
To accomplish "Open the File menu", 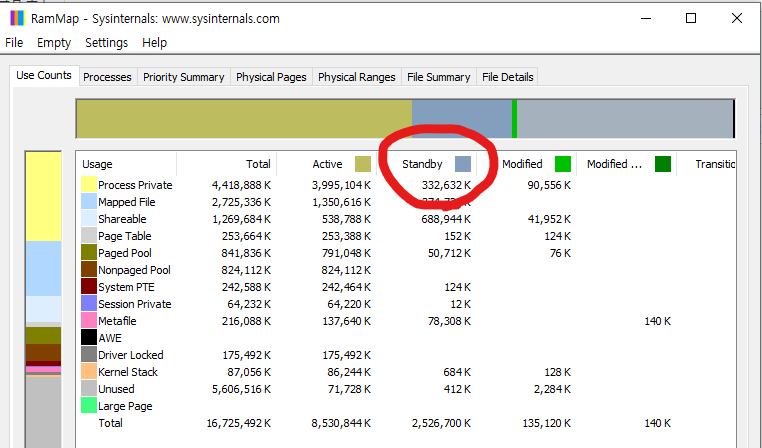I will coord(14,43).
